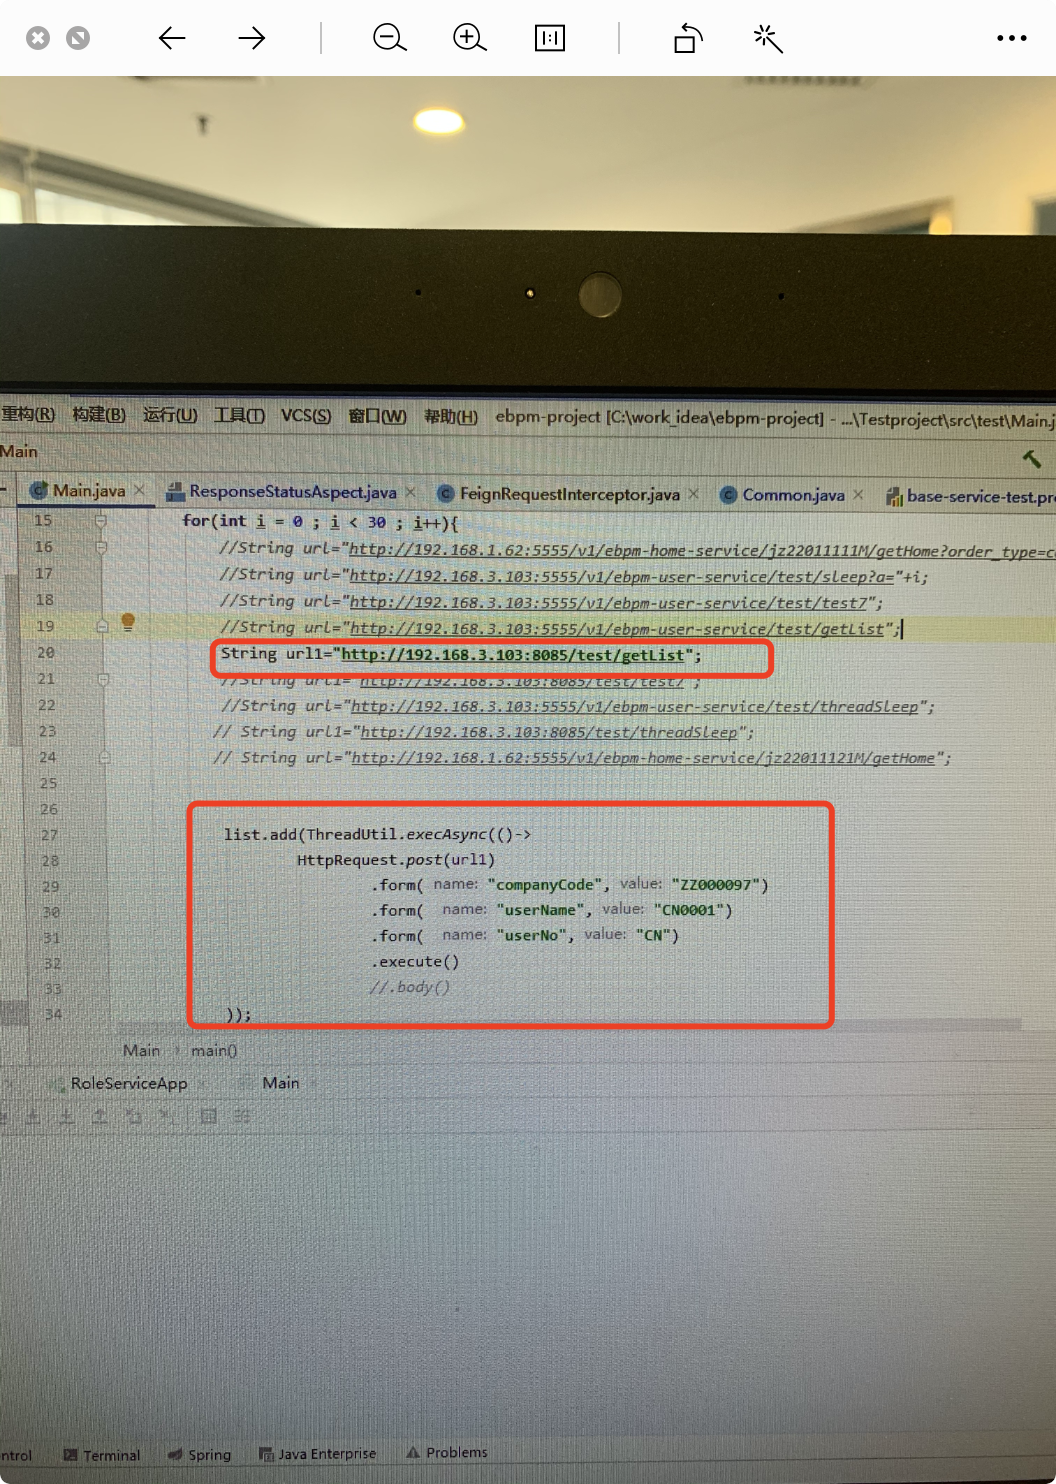Click the "userName" string in the code
This screenshot has width=1056, height=1484.
coord(540,910)
